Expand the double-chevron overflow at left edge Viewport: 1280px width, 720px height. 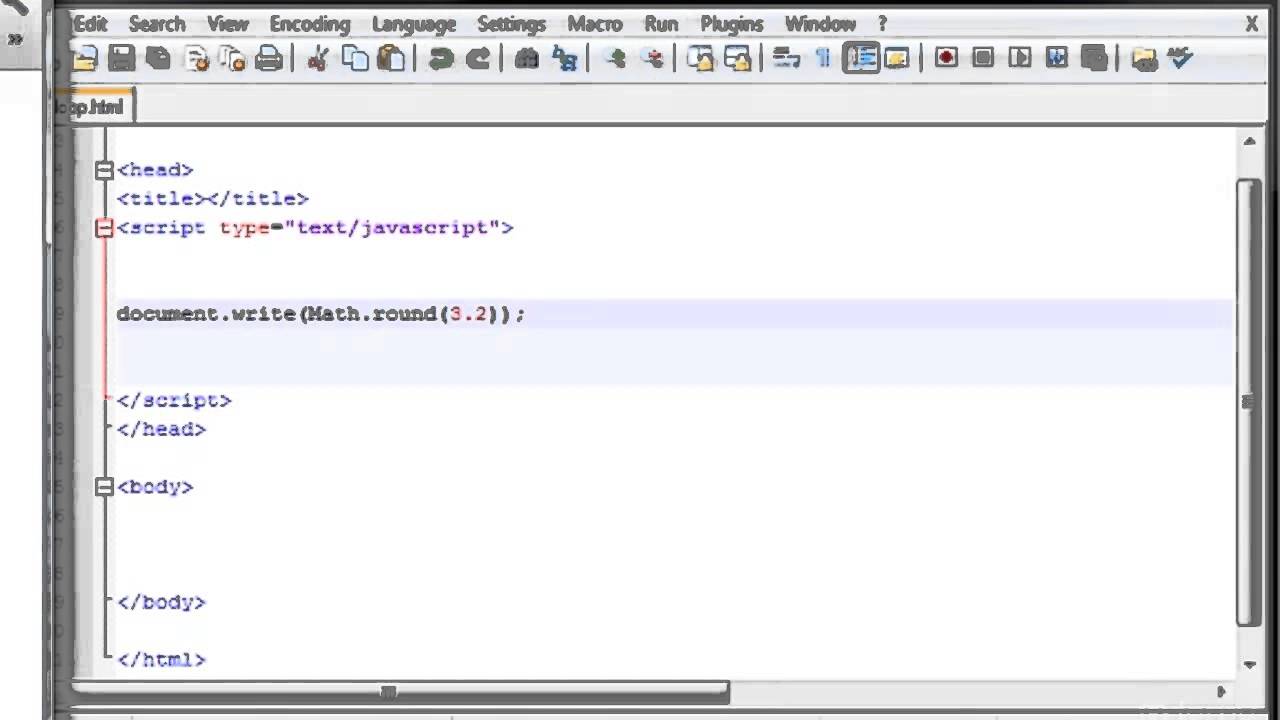[x=15, y=40]
